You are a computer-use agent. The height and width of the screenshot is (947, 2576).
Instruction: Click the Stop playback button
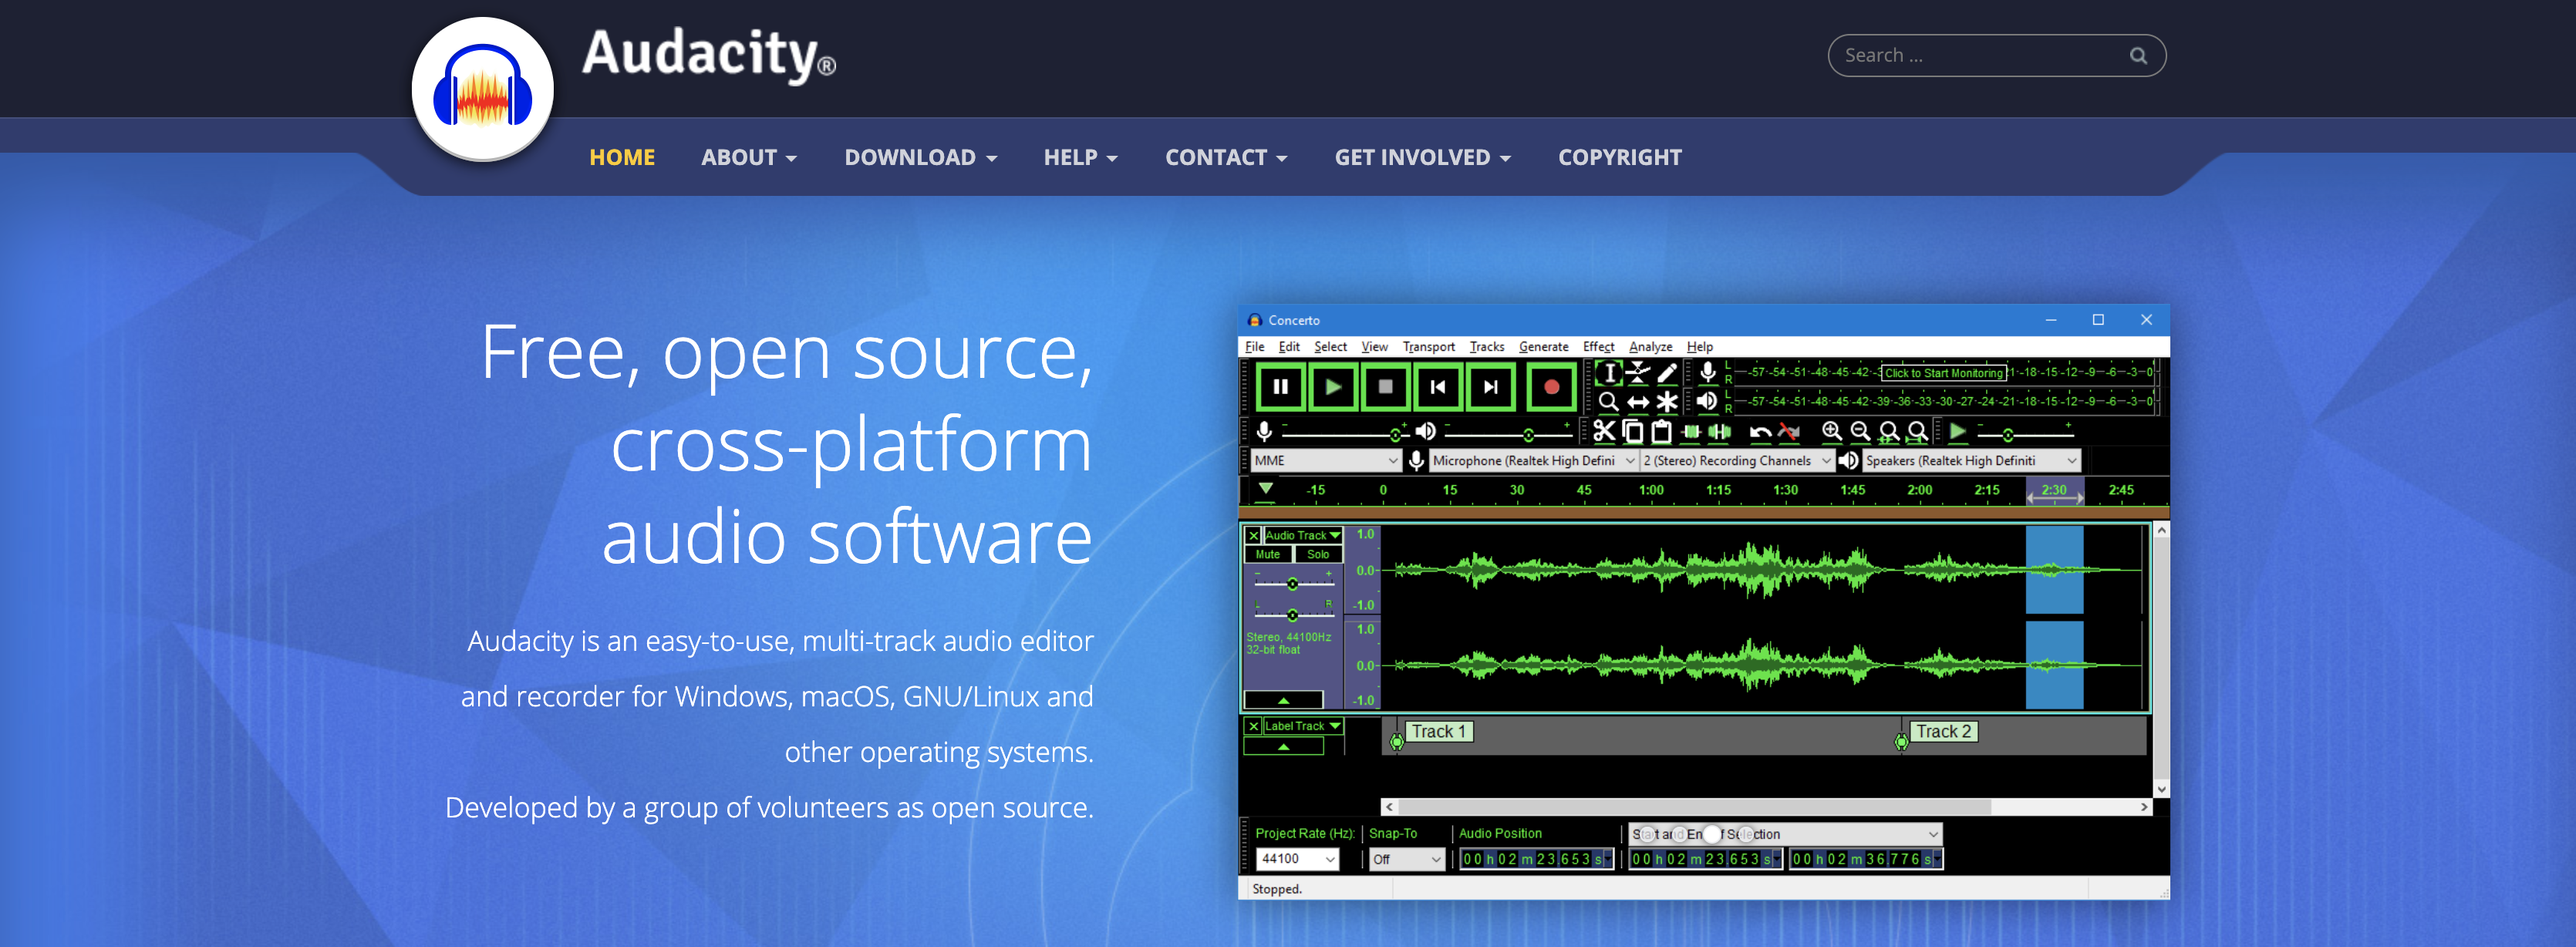(1385, 387)
